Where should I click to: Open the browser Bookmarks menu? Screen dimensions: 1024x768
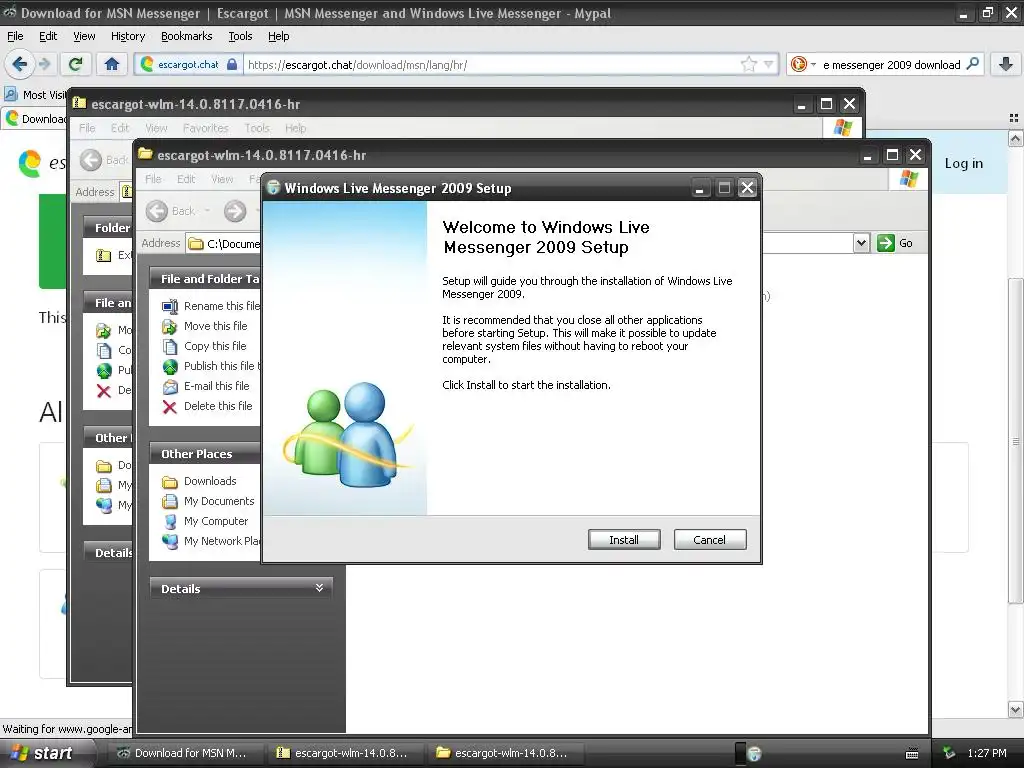click(186, 36)
